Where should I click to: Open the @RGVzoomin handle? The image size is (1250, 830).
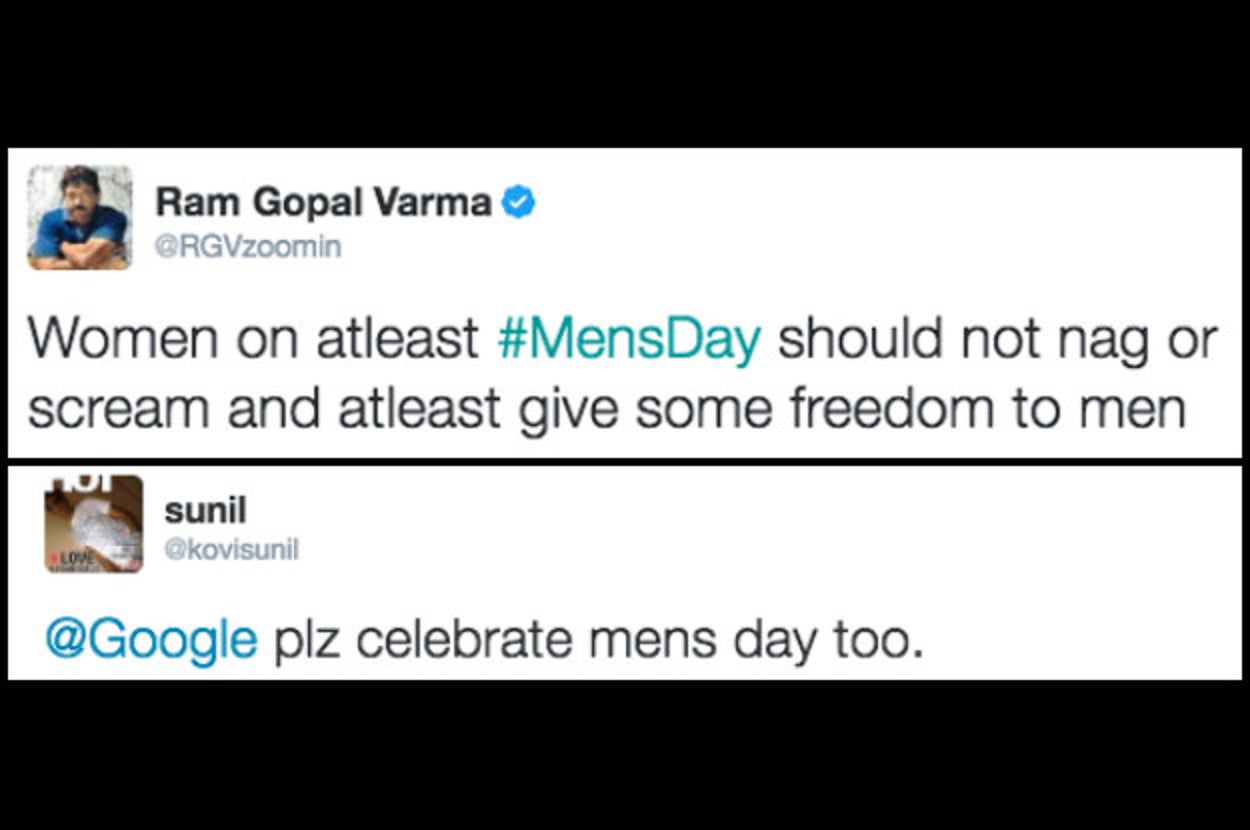(x=248, y=246)
